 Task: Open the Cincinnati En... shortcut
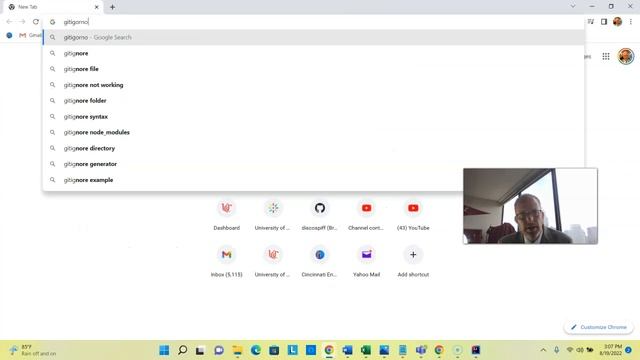(320, 263)
